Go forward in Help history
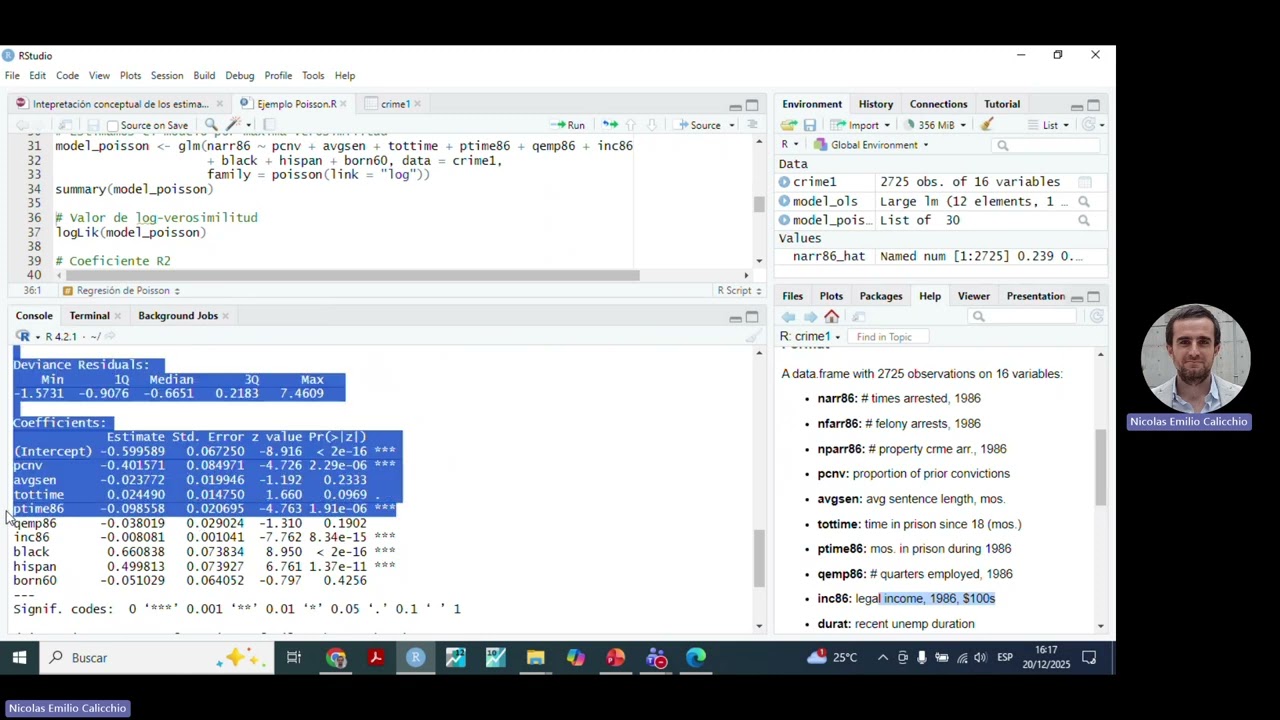Screen dimensions: 1280x720 811,317
